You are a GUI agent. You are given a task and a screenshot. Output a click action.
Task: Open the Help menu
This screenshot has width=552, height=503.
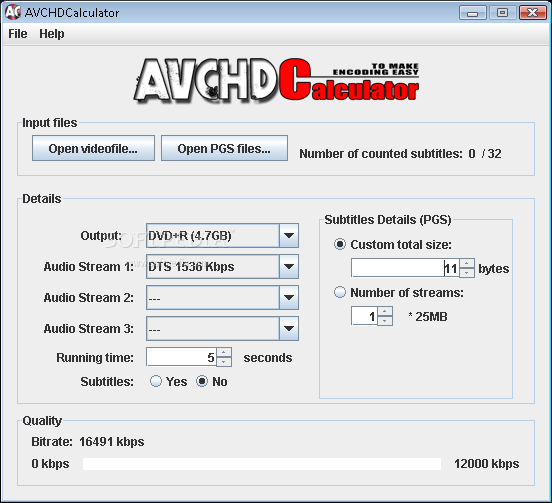click(52, 34)
